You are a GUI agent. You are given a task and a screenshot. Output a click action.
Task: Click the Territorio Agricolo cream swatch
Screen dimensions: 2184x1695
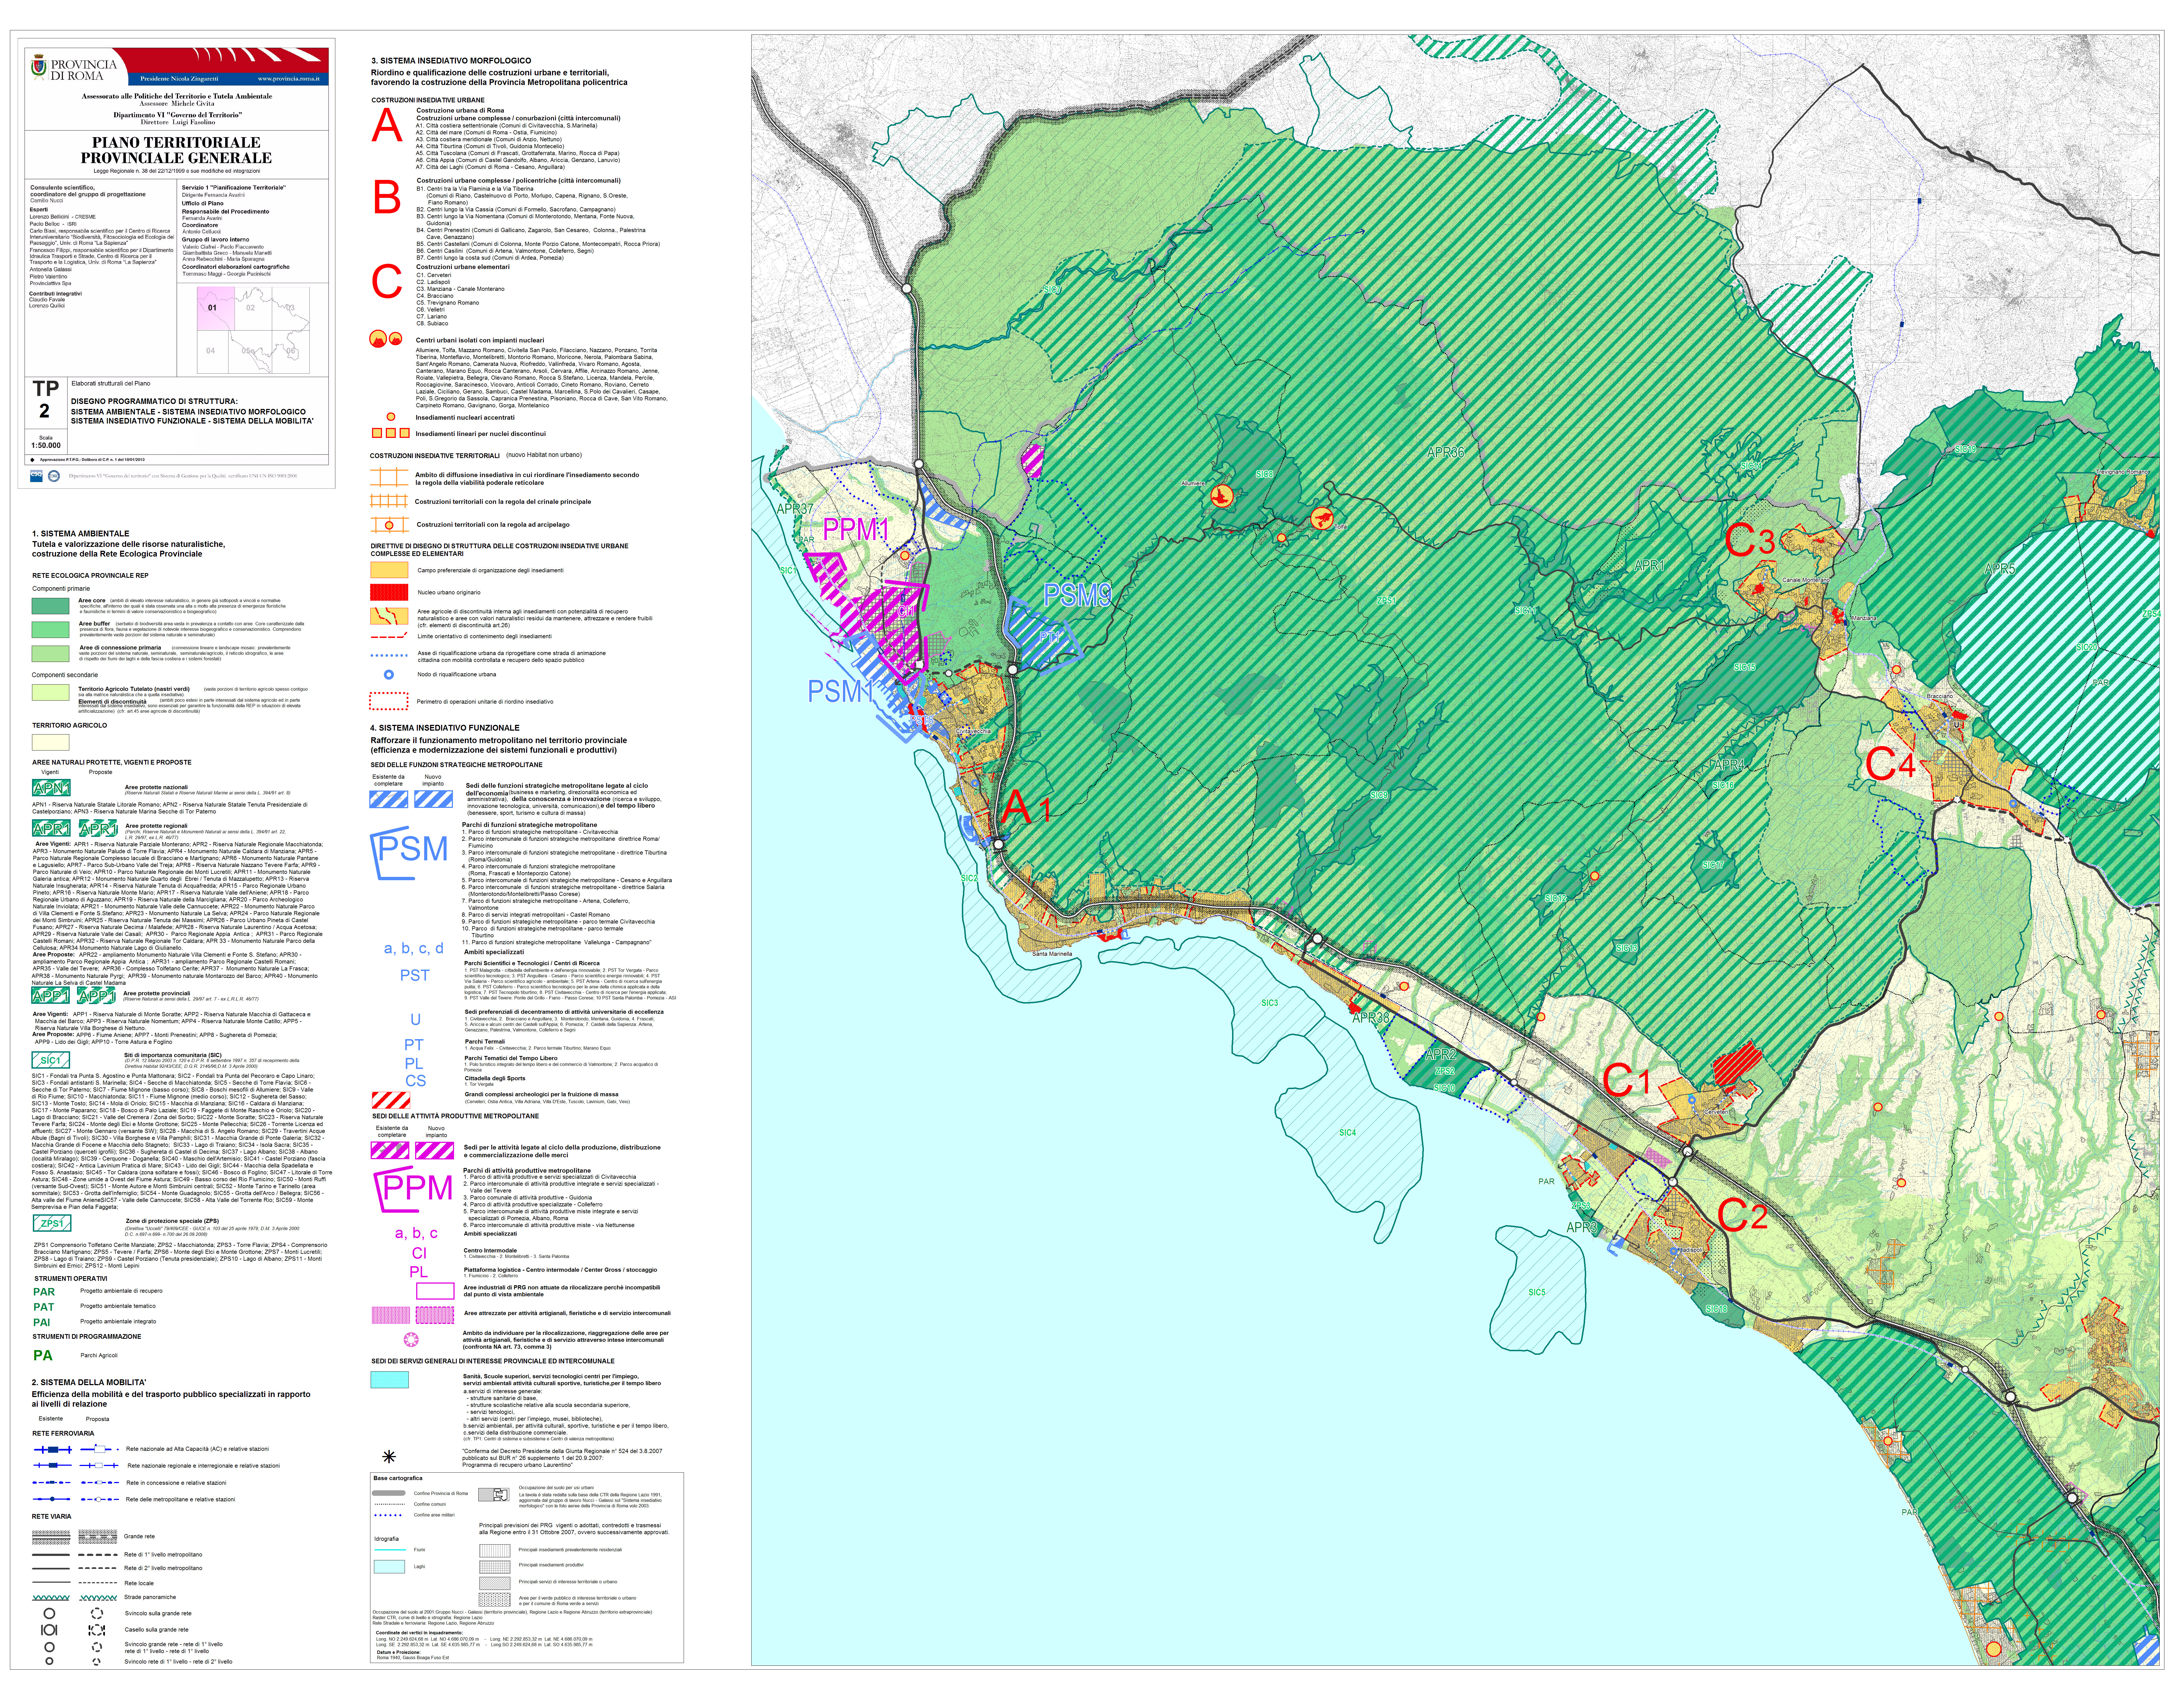pyautogui.click(x=51, y=742)
